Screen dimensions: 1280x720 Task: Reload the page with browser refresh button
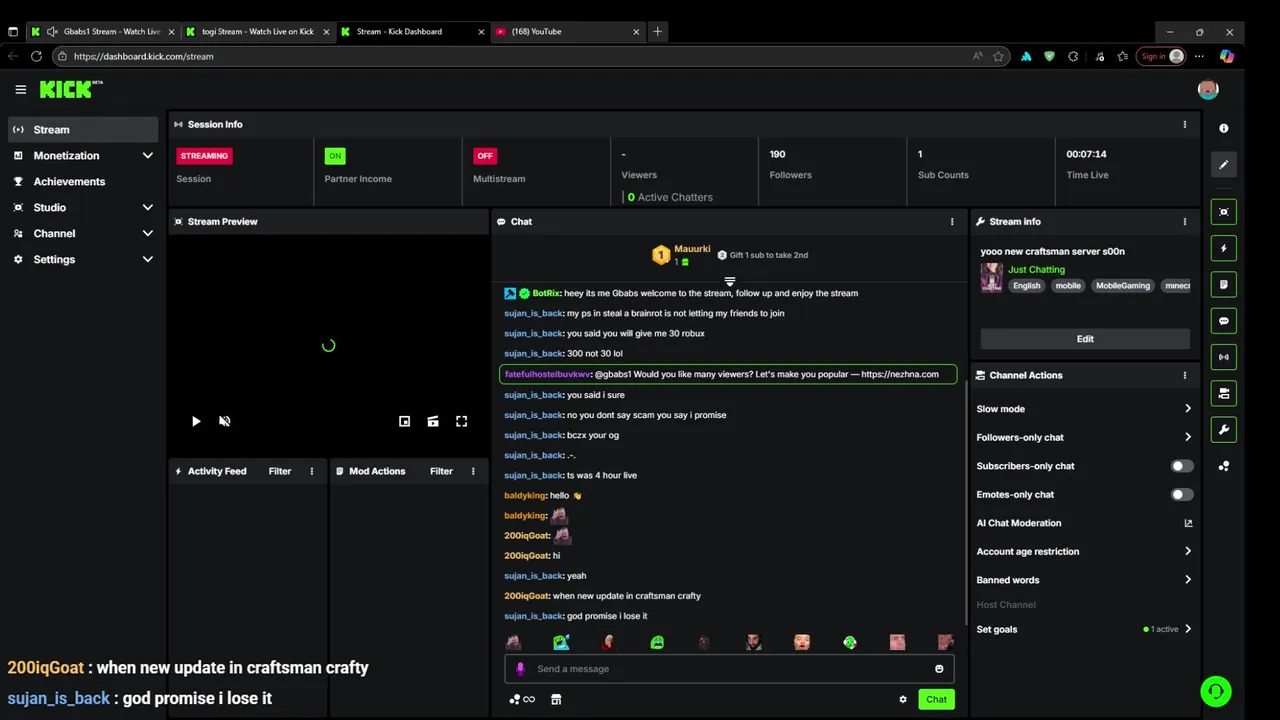point(36,56)
